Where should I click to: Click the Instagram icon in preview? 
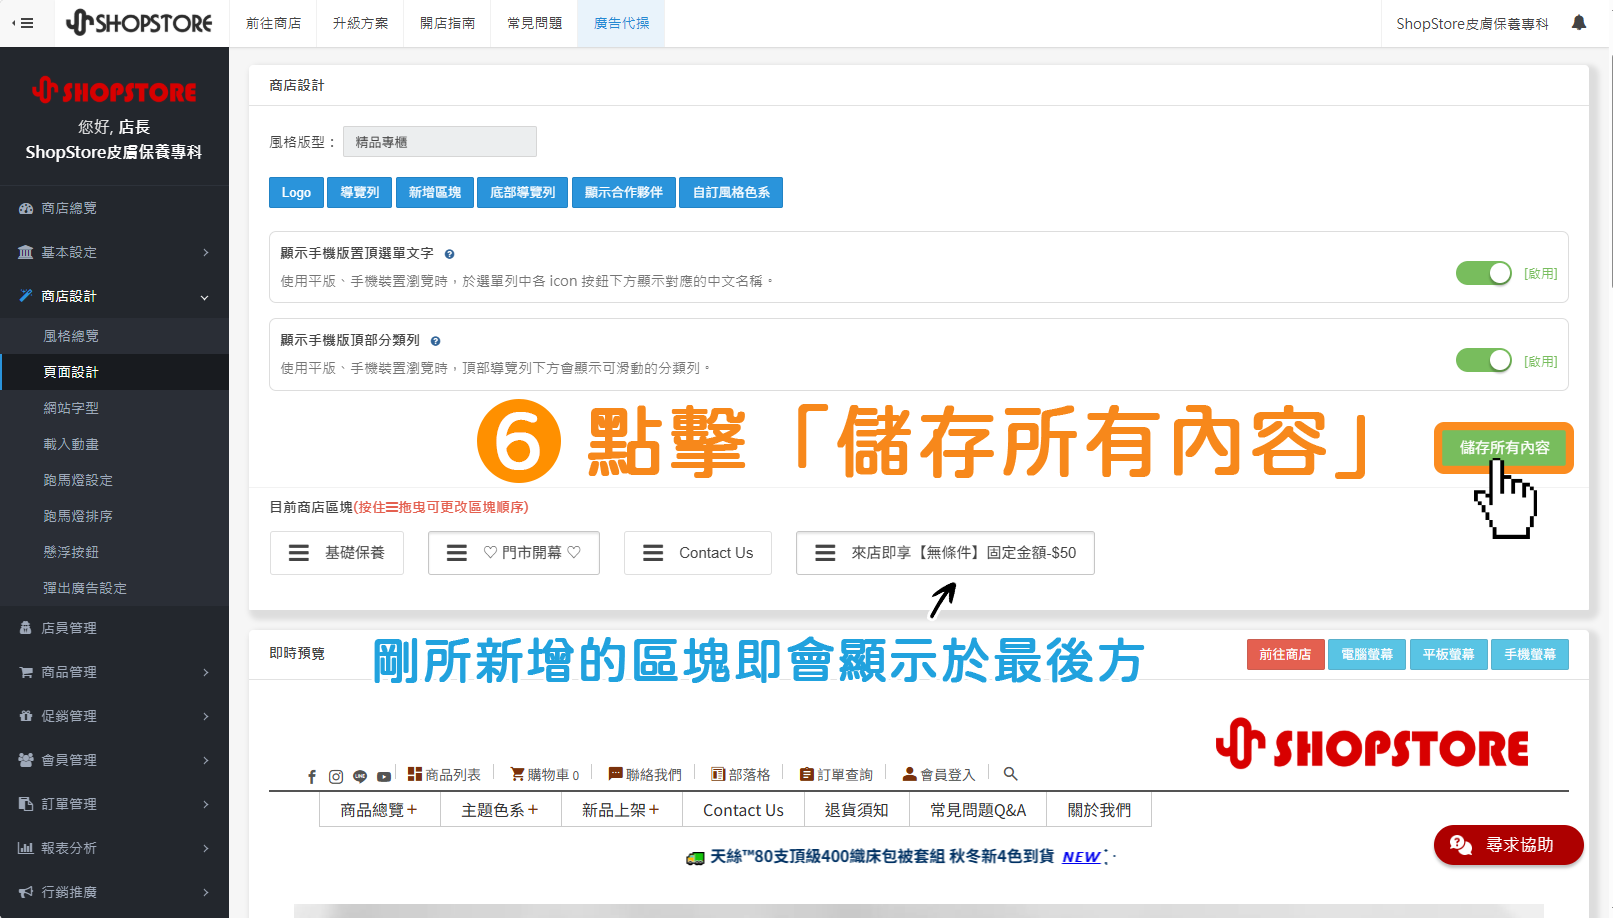336,776
